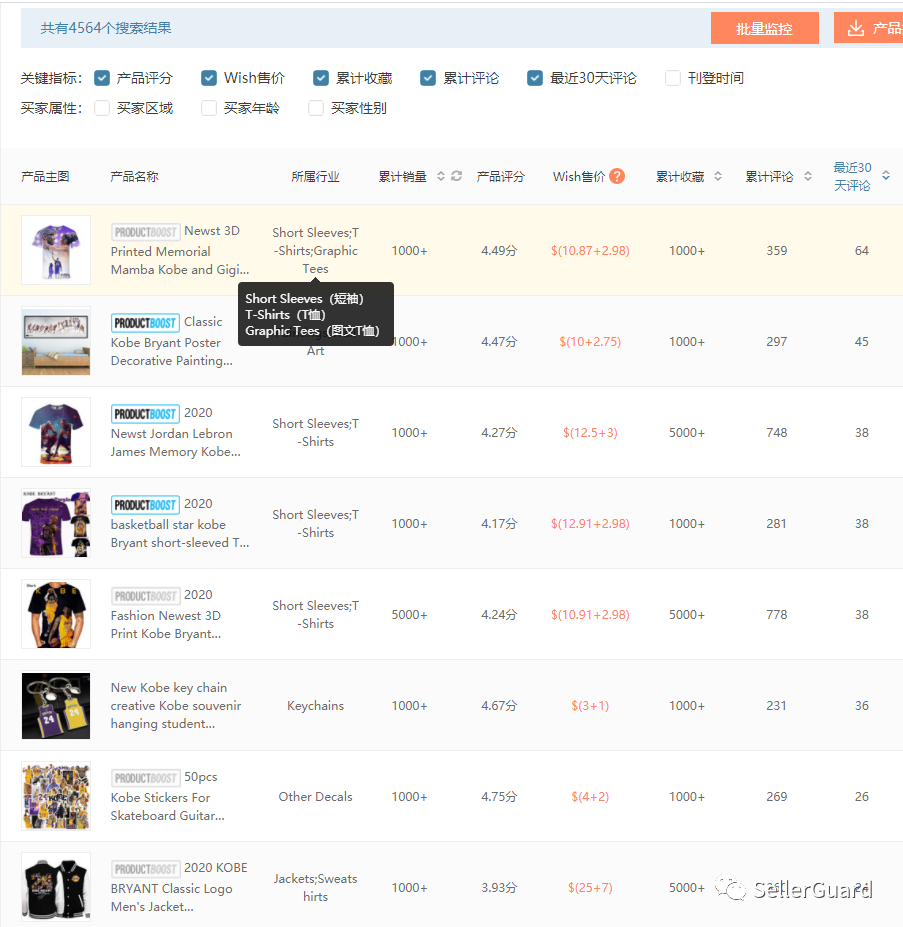Uncheck the 累计收藏 checkbox
The image size is (903, 927).
[x=321, y=78]
